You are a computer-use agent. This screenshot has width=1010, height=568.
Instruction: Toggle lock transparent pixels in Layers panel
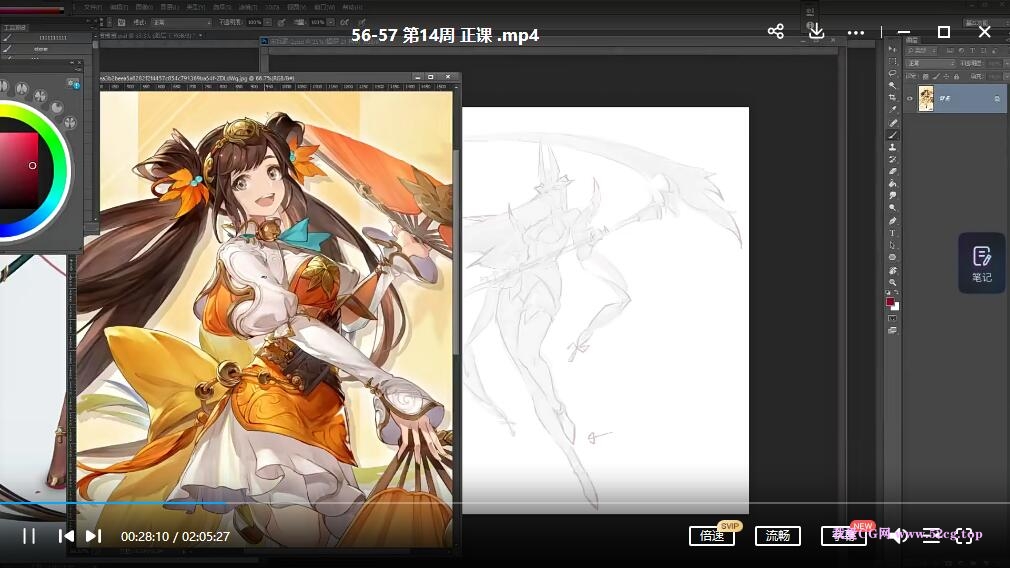(926, 76)
